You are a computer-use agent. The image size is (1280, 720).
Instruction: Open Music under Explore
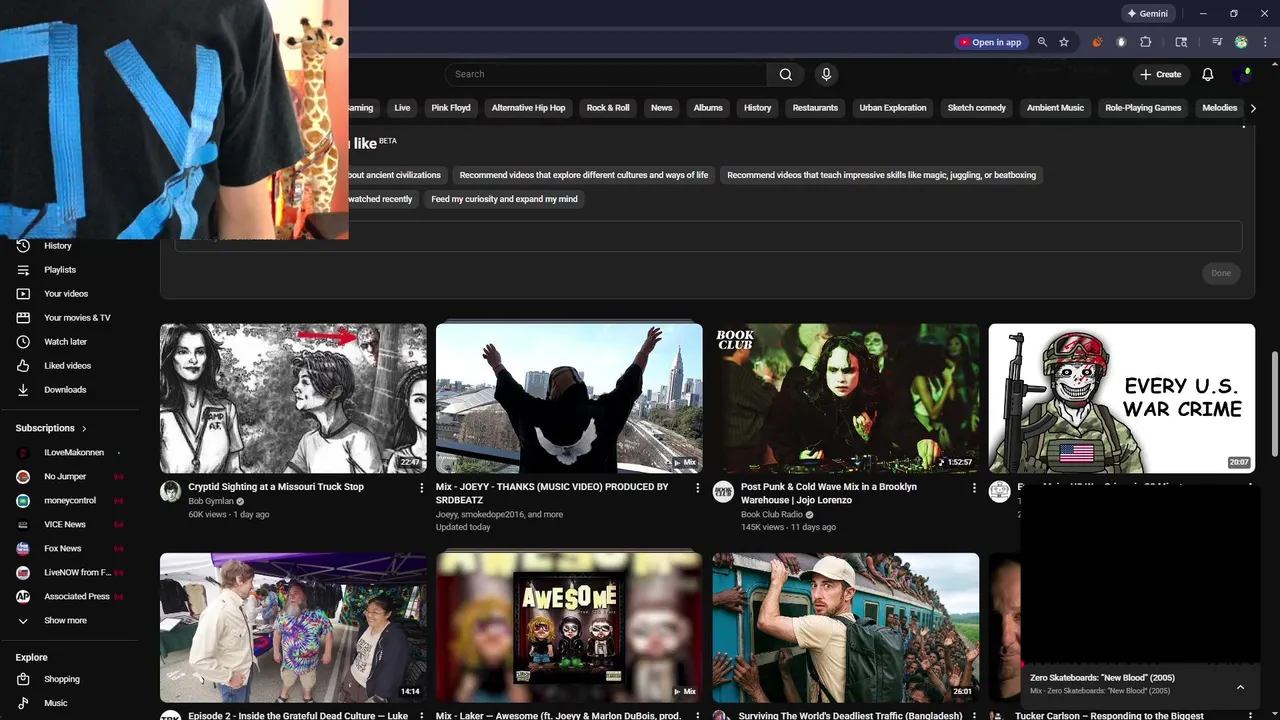point(56,703)
